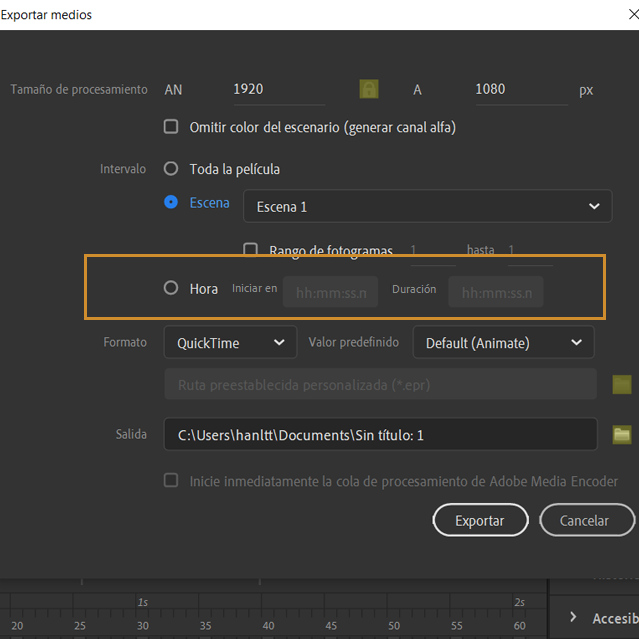Screen dimensions: 639x639
Task: Click the height field showing 1080
Action: pyautogui.click(x=519, y=89)
